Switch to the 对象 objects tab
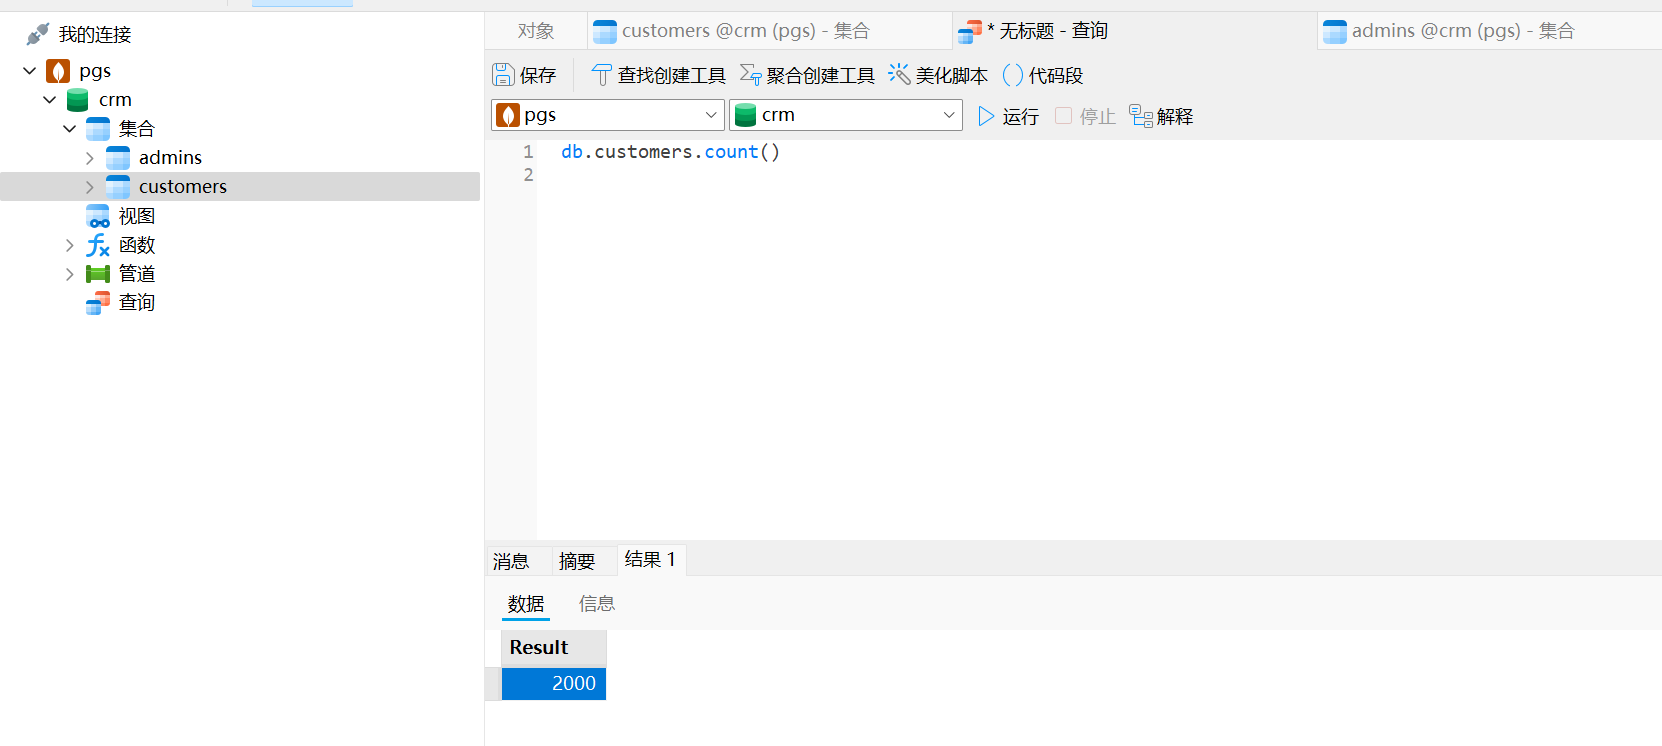This screenshot has height=746, width=1662. point(536,31)
